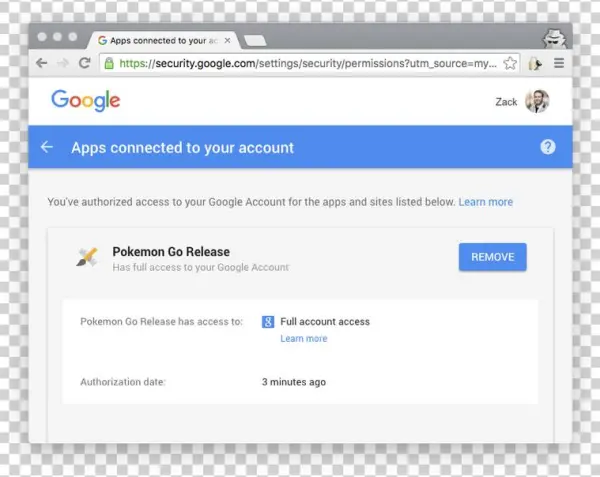
Task: Click the Full account access Google icon
Action: (268, 322)
